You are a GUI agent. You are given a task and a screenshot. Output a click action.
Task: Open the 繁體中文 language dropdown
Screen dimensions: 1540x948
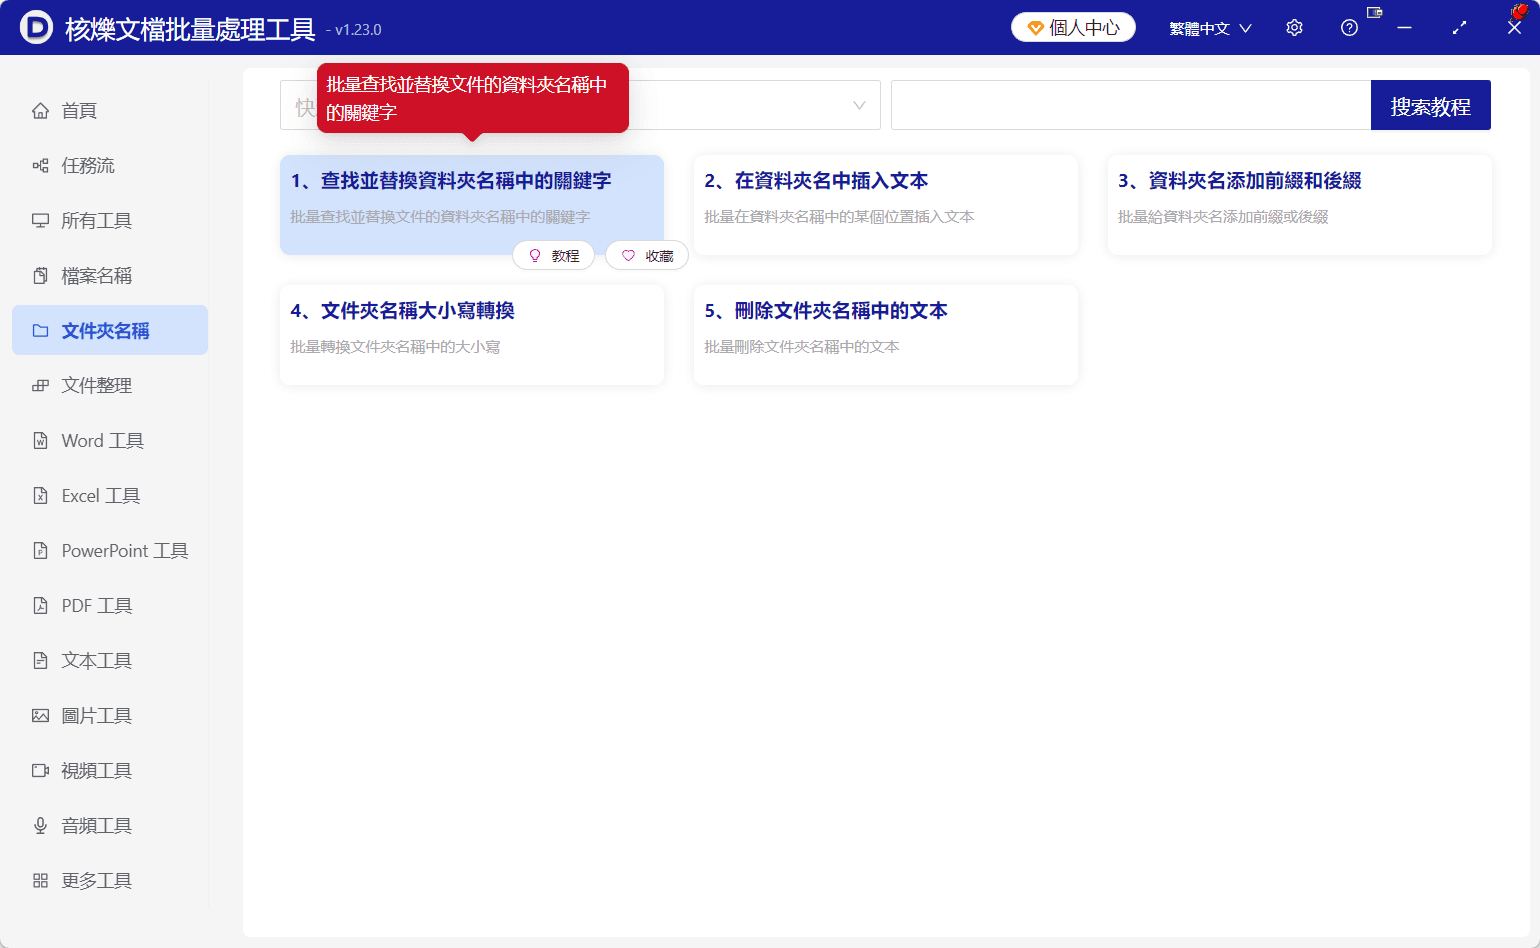tap(1210, 28)
